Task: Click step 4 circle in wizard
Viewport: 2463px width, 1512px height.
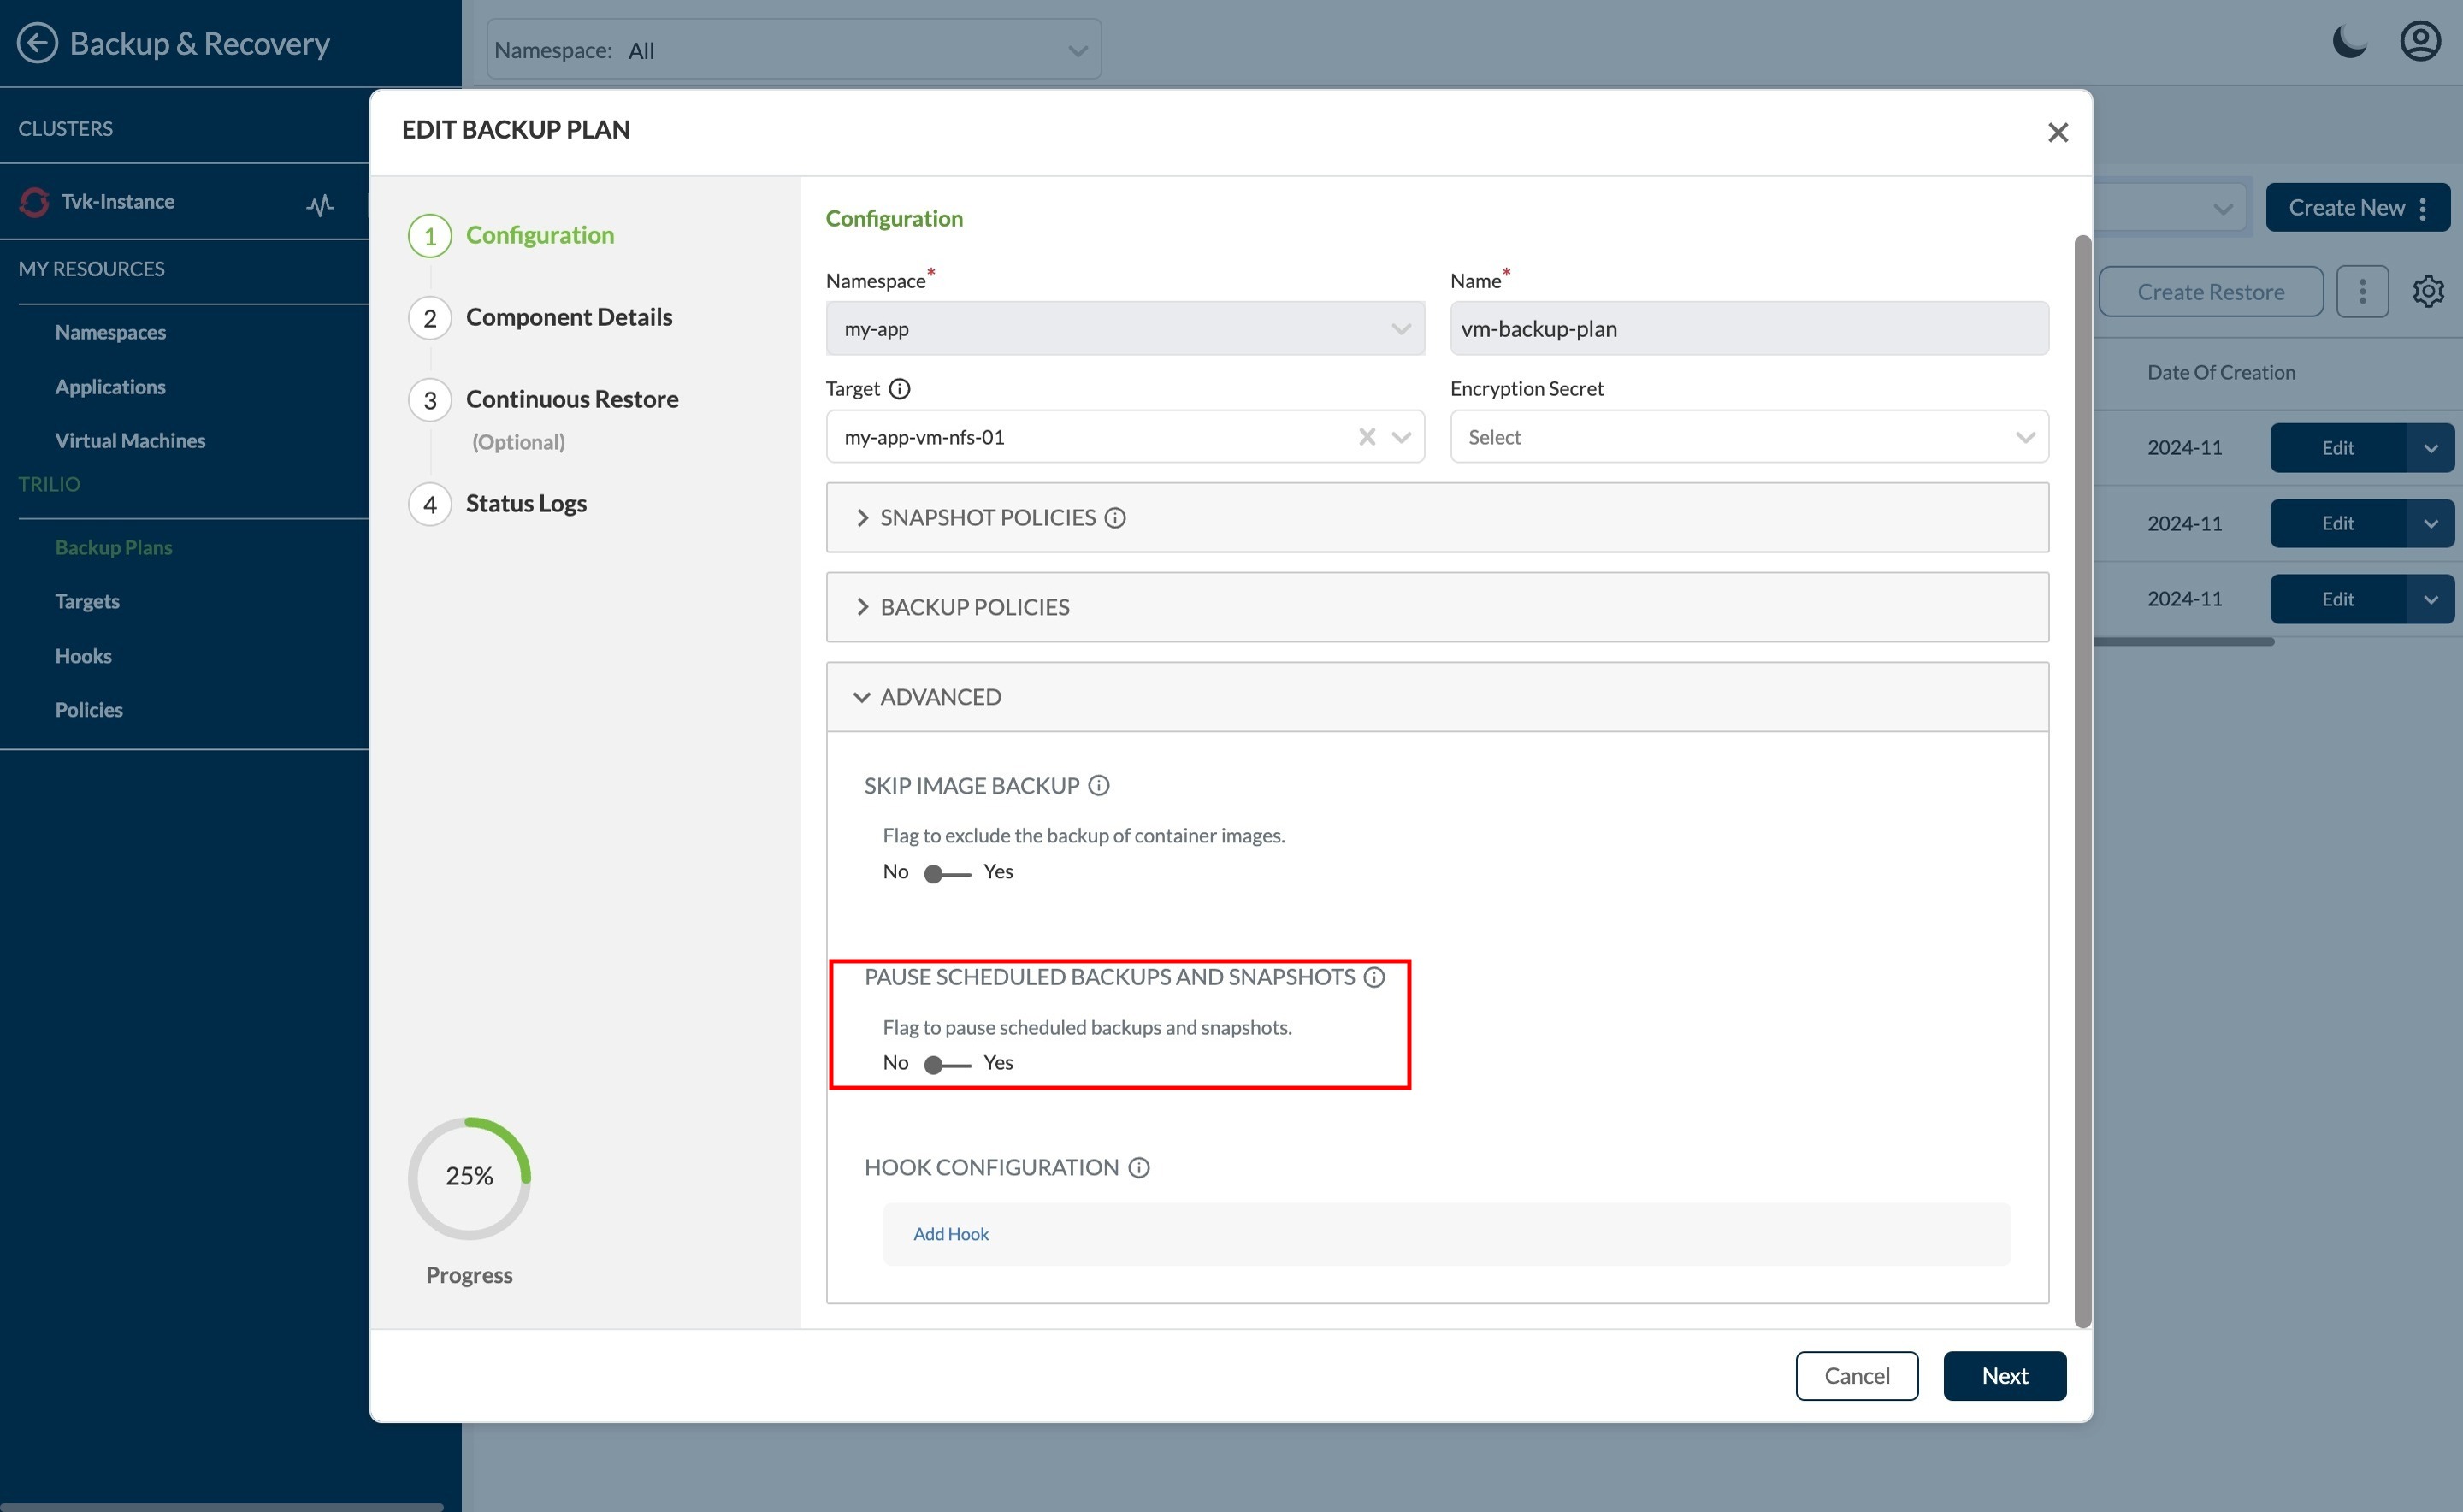Action: (x=430, y=504)
